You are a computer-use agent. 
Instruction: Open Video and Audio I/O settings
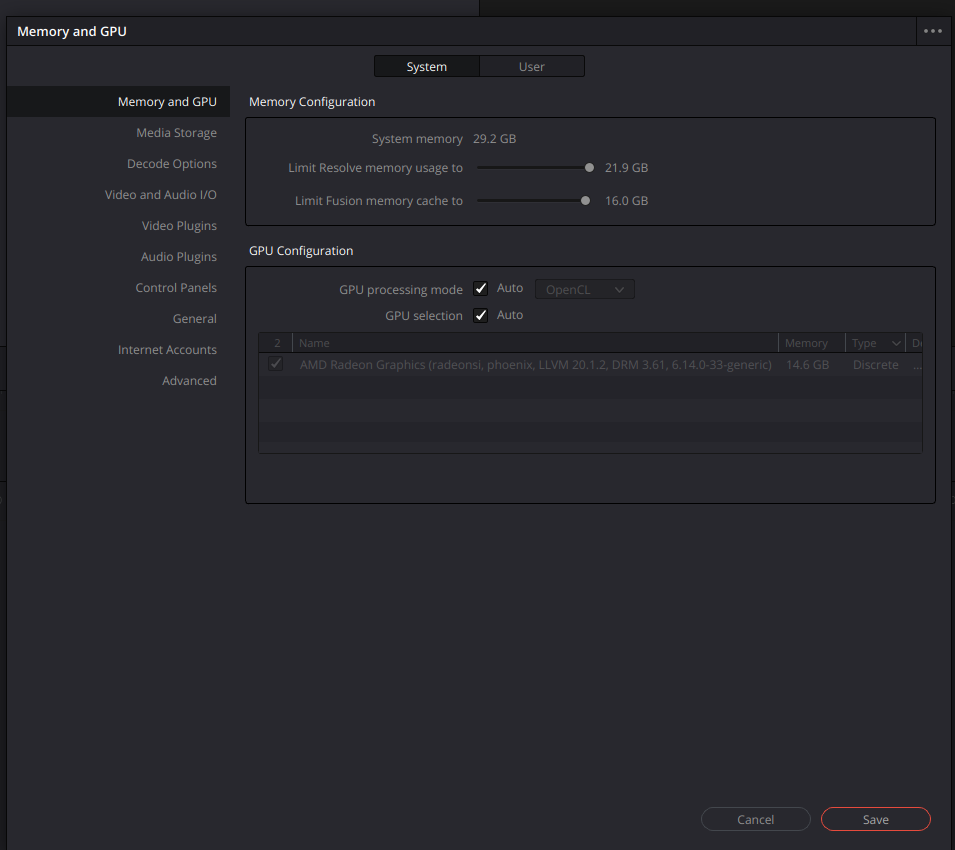click(160, 195)
